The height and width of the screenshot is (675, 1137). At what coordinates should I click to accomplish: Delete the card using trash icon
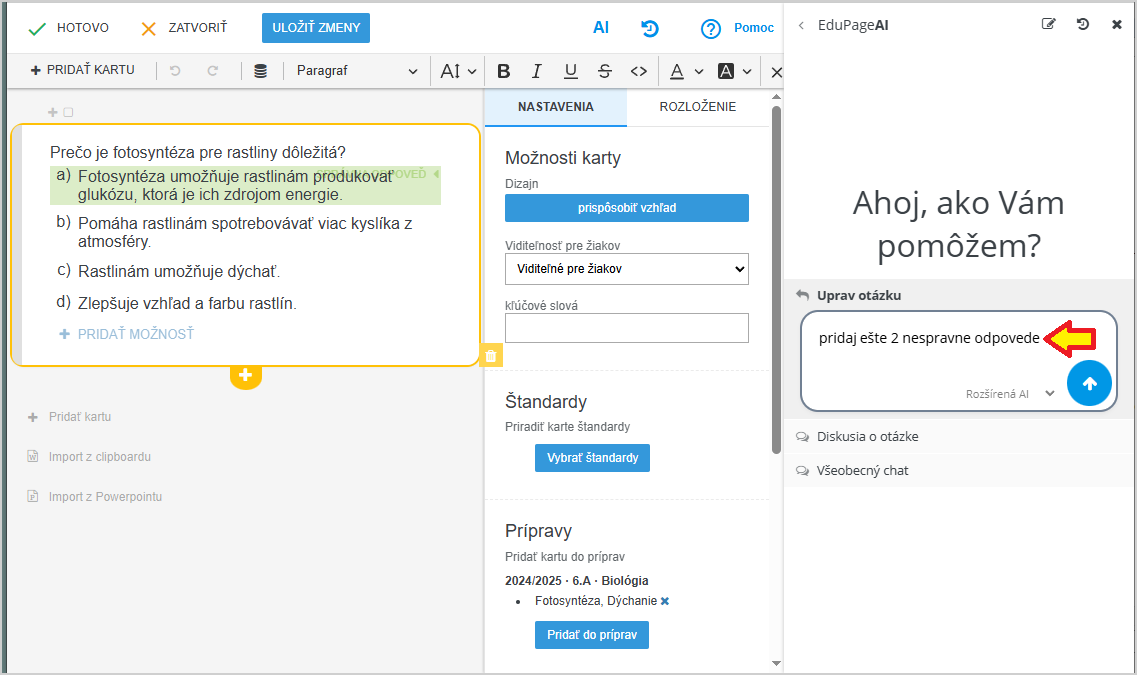click(x=491, y=356)
